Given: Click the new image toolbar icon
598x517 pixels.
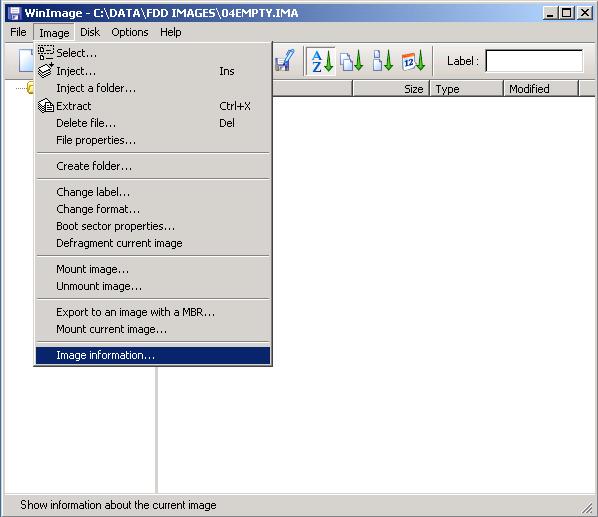Looking at the screenshot, I should pyautogui.click(x=26, y=61).
